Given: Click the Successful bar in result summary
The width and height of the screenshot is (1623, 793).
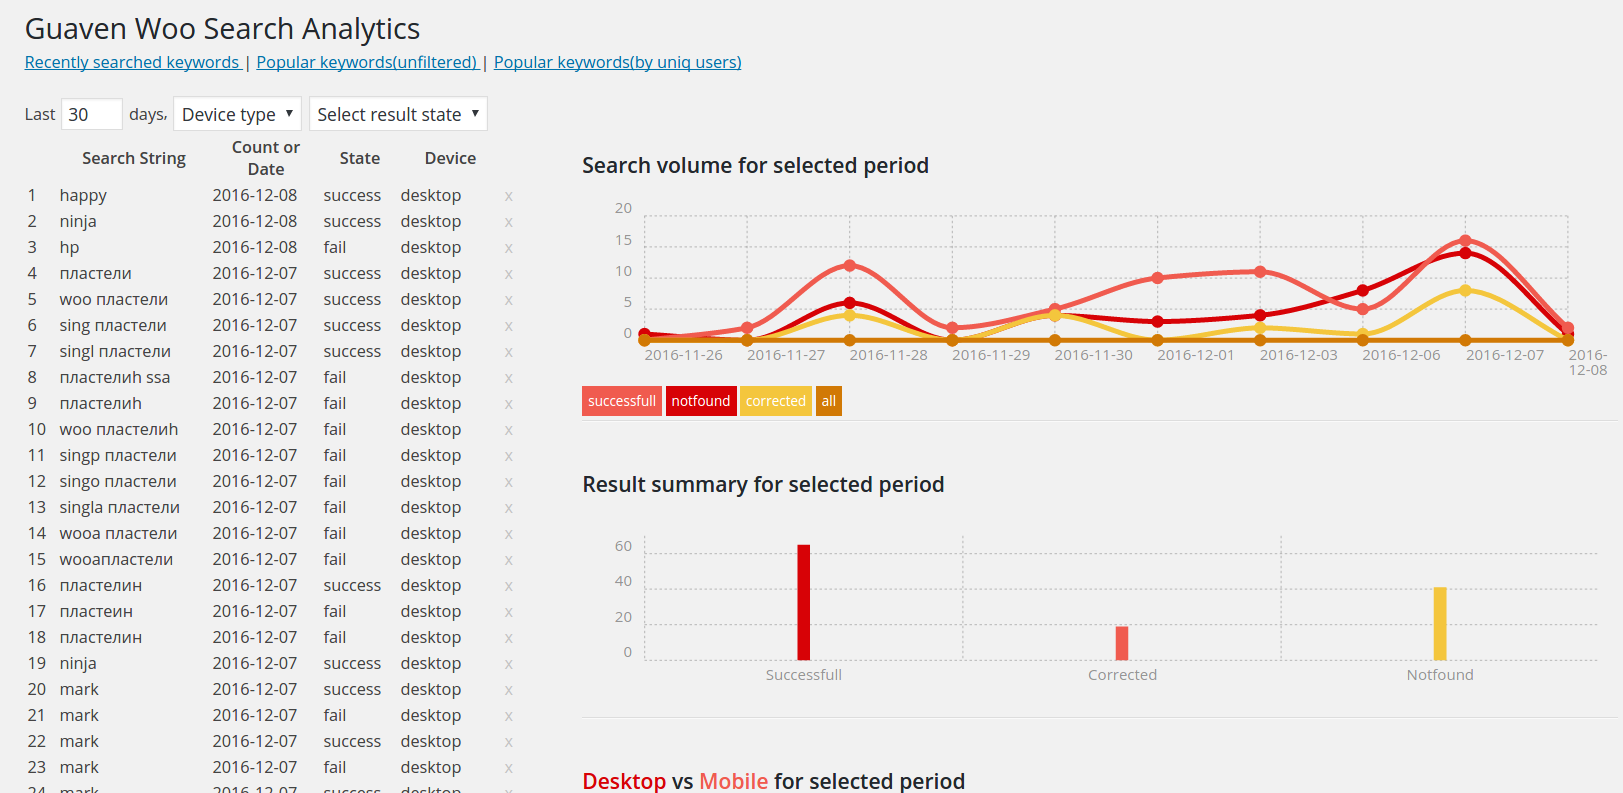Looking at the screenshot, I should point(803,602).
